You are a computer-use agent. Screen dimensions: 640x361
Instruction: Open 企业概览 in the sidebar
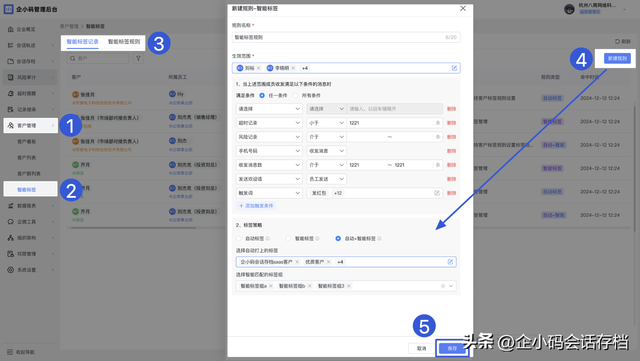(26, 29)
